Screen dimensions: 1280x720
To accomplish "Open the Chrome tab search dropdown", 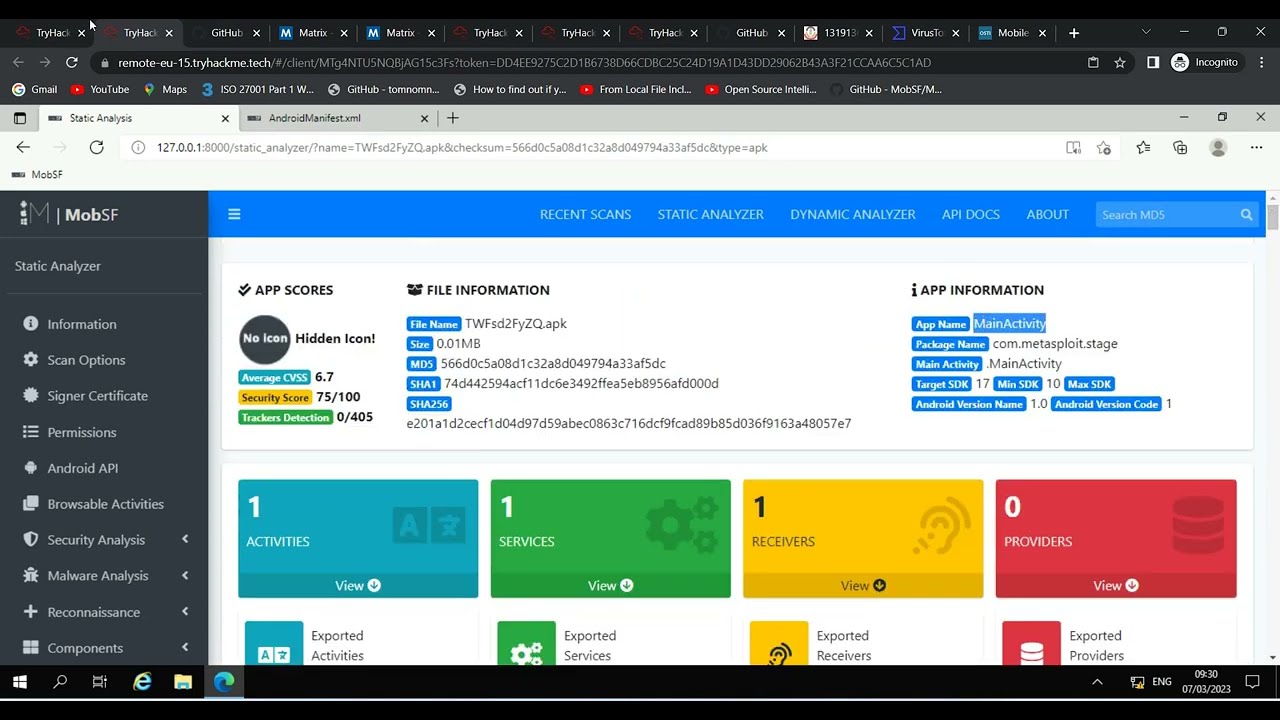I will [1146, 32].
